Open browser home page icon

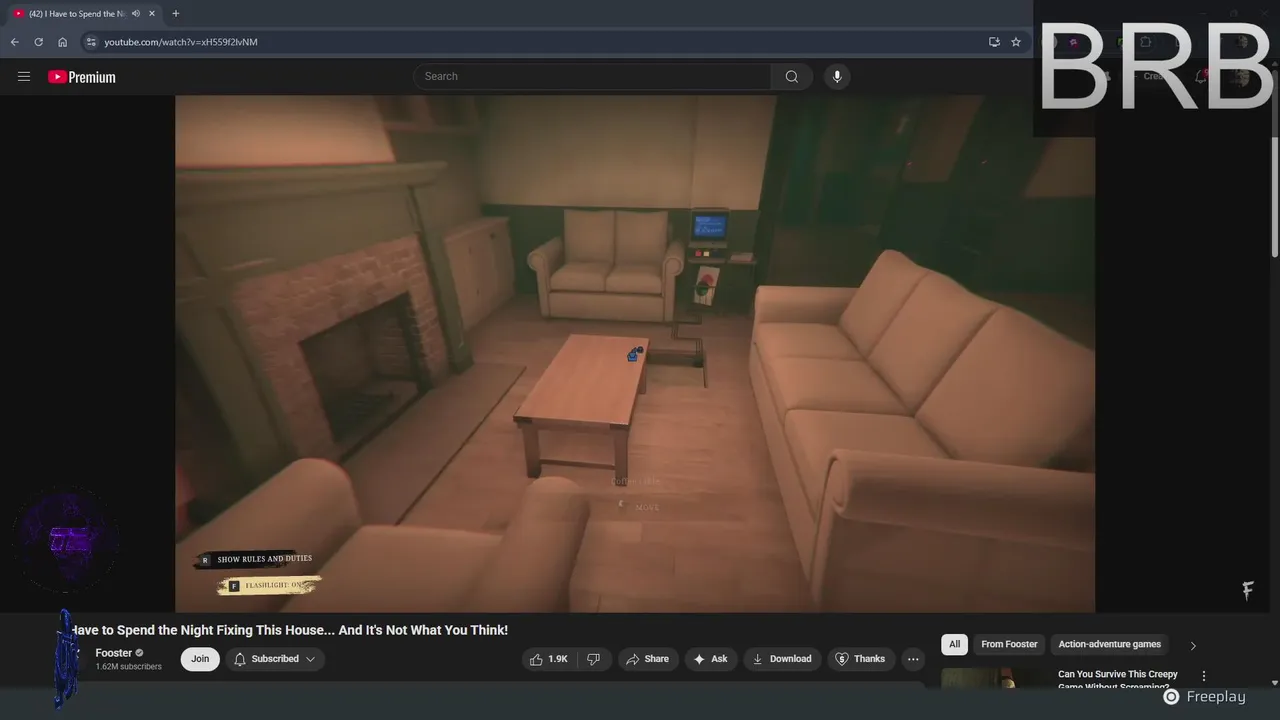pyautogui.click(x=62, y=42)
